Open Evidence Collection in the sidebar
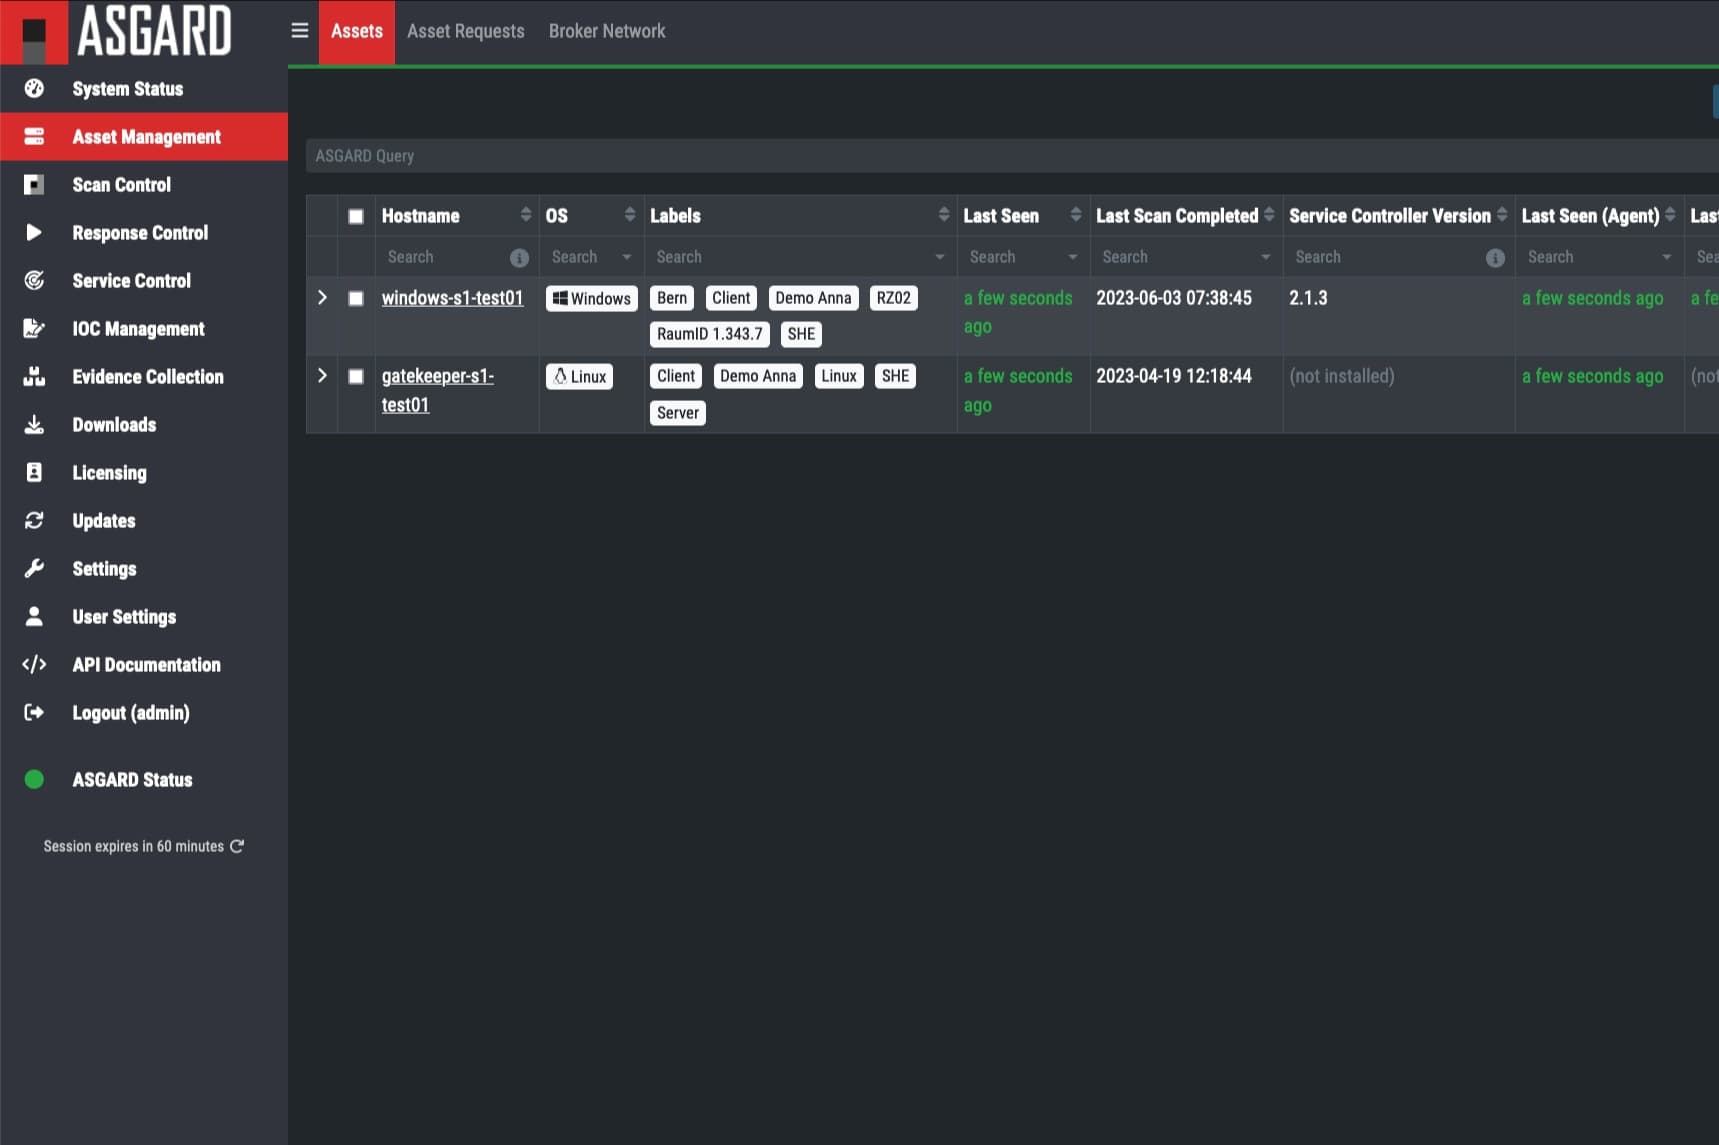Viewport: 1719px width, 1145px height. point(144,376)
